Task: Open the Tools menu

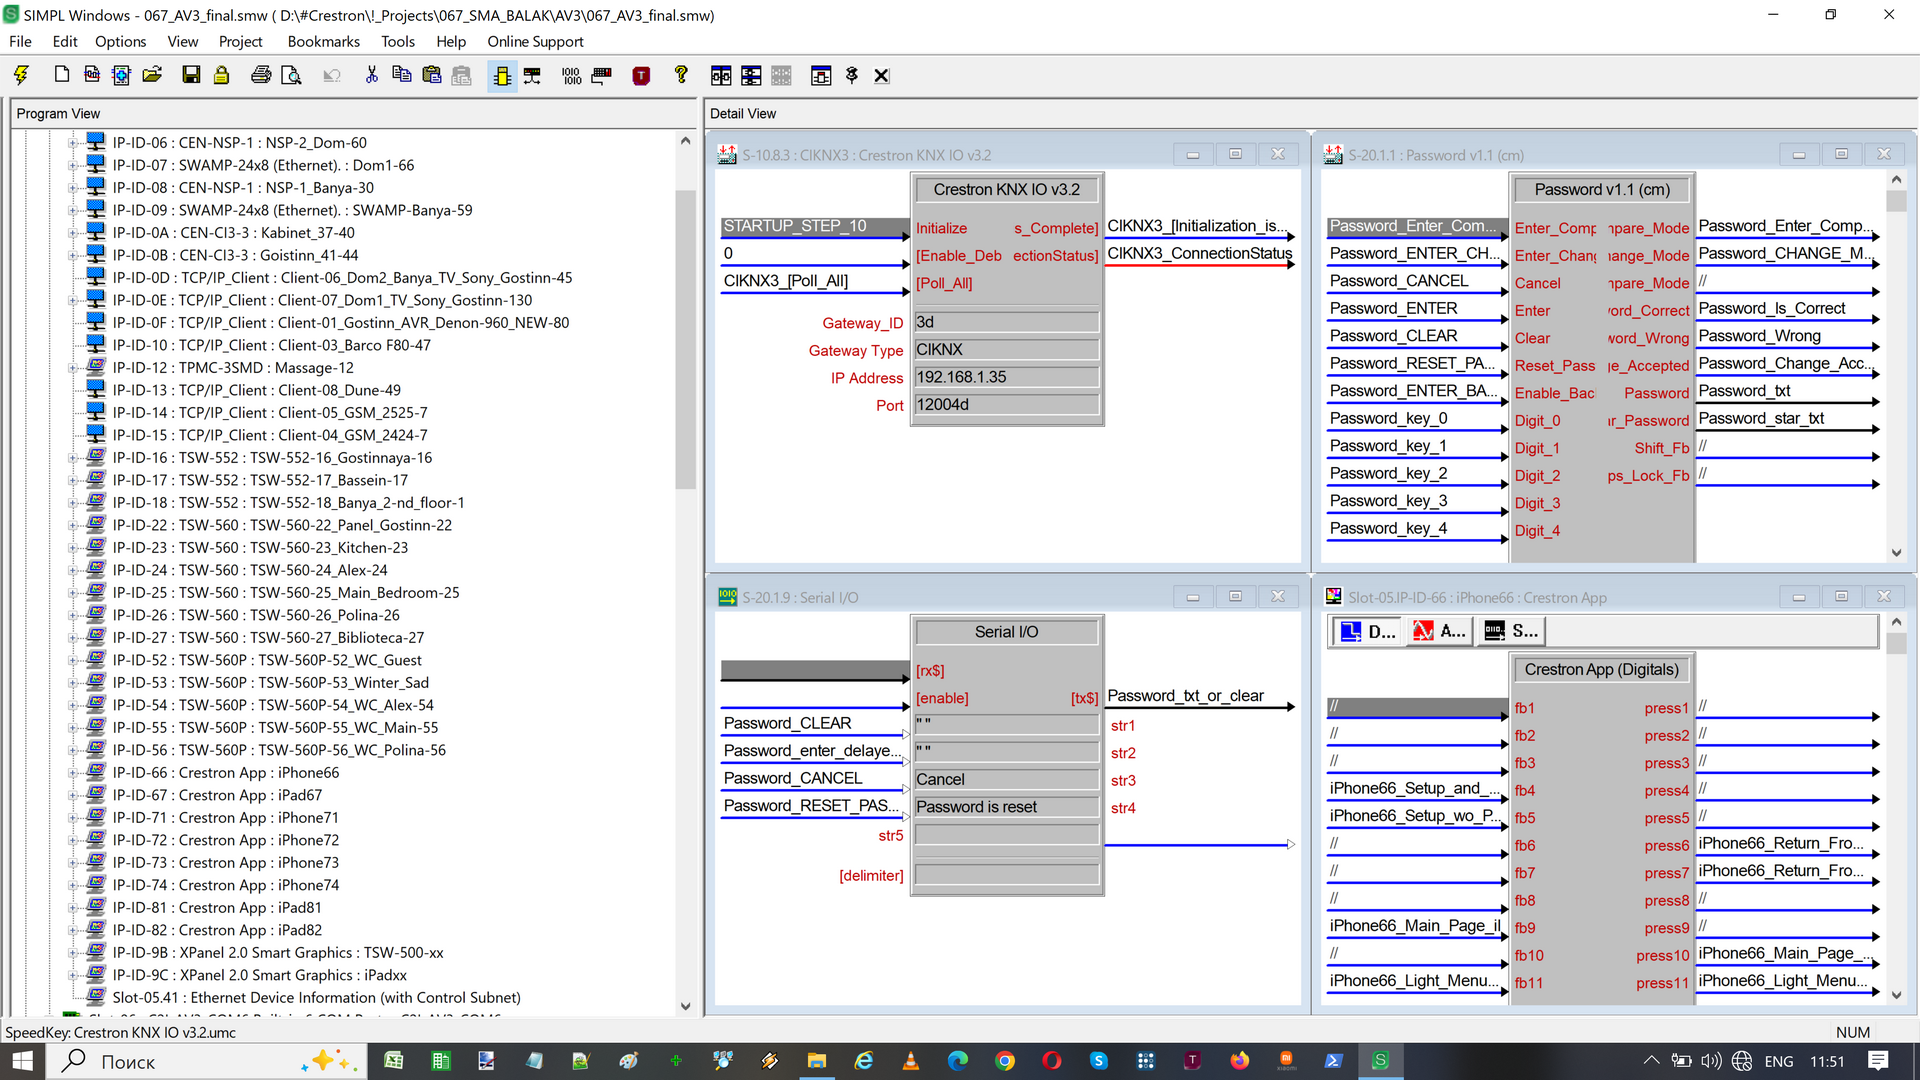Action: pyautogui.click(x=397, y=41)
